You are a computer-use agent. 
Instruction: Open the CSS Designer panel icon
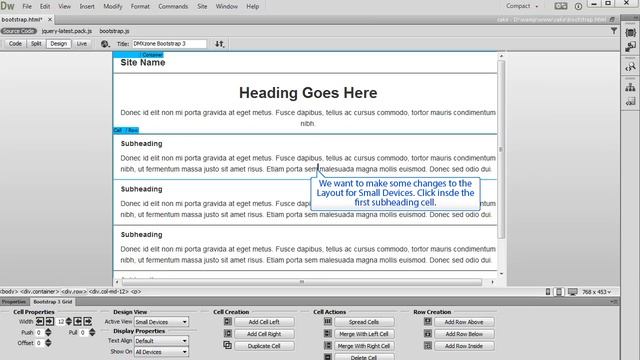(x=630, y=33)
